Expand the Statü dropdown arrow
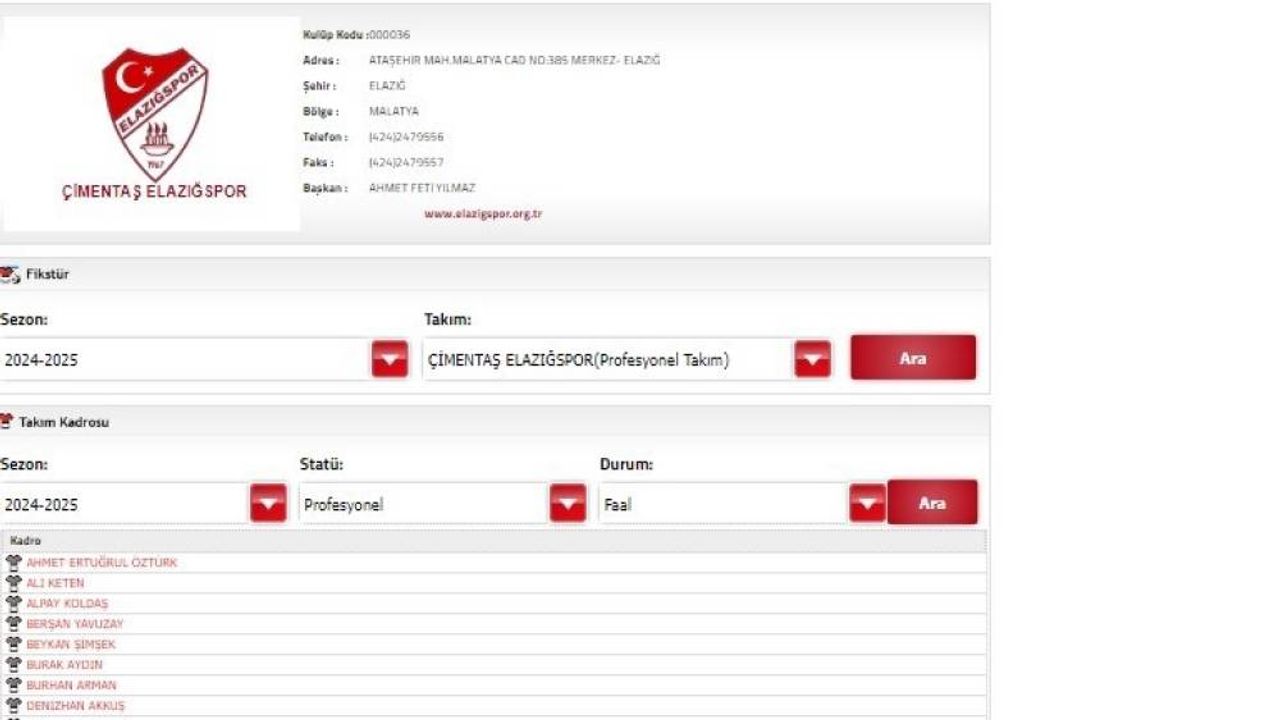1280x720 pixels. (x=568, y=504)
